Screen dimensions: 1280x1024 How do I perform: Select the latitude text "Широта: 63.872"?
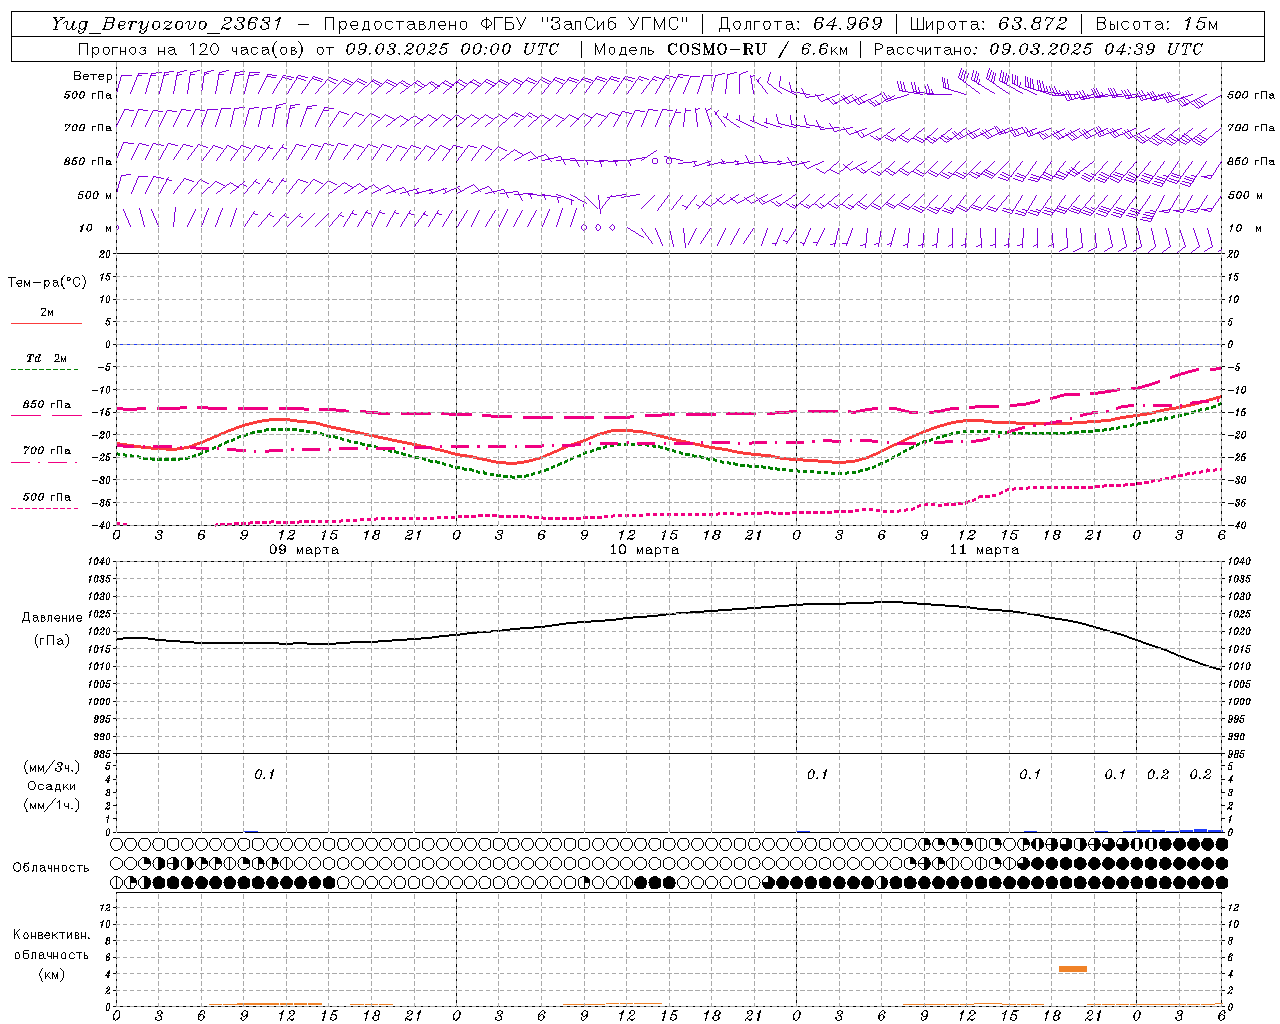[988, 24]
